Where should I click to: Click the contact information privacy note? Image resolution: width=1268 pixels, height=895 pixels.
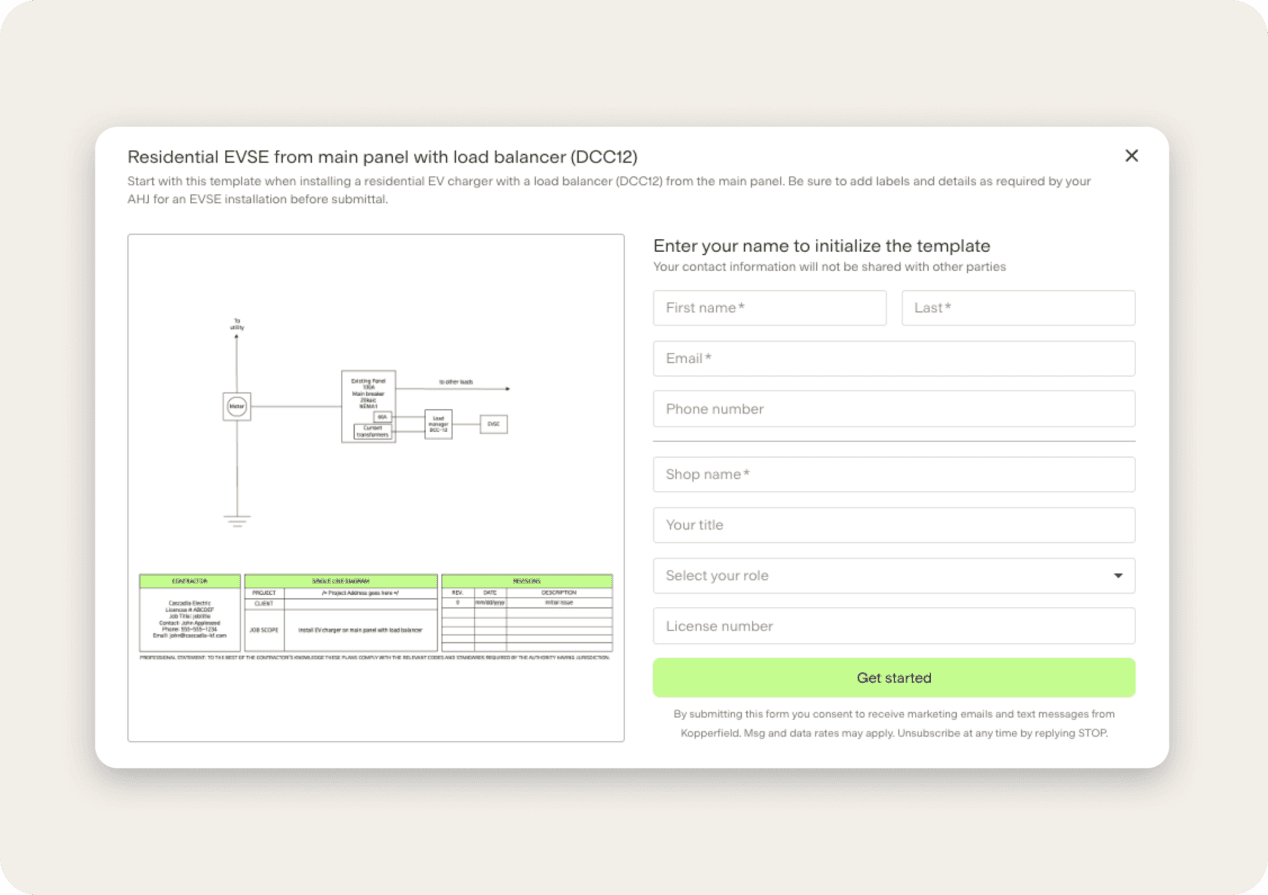click(x=830, y=267)
